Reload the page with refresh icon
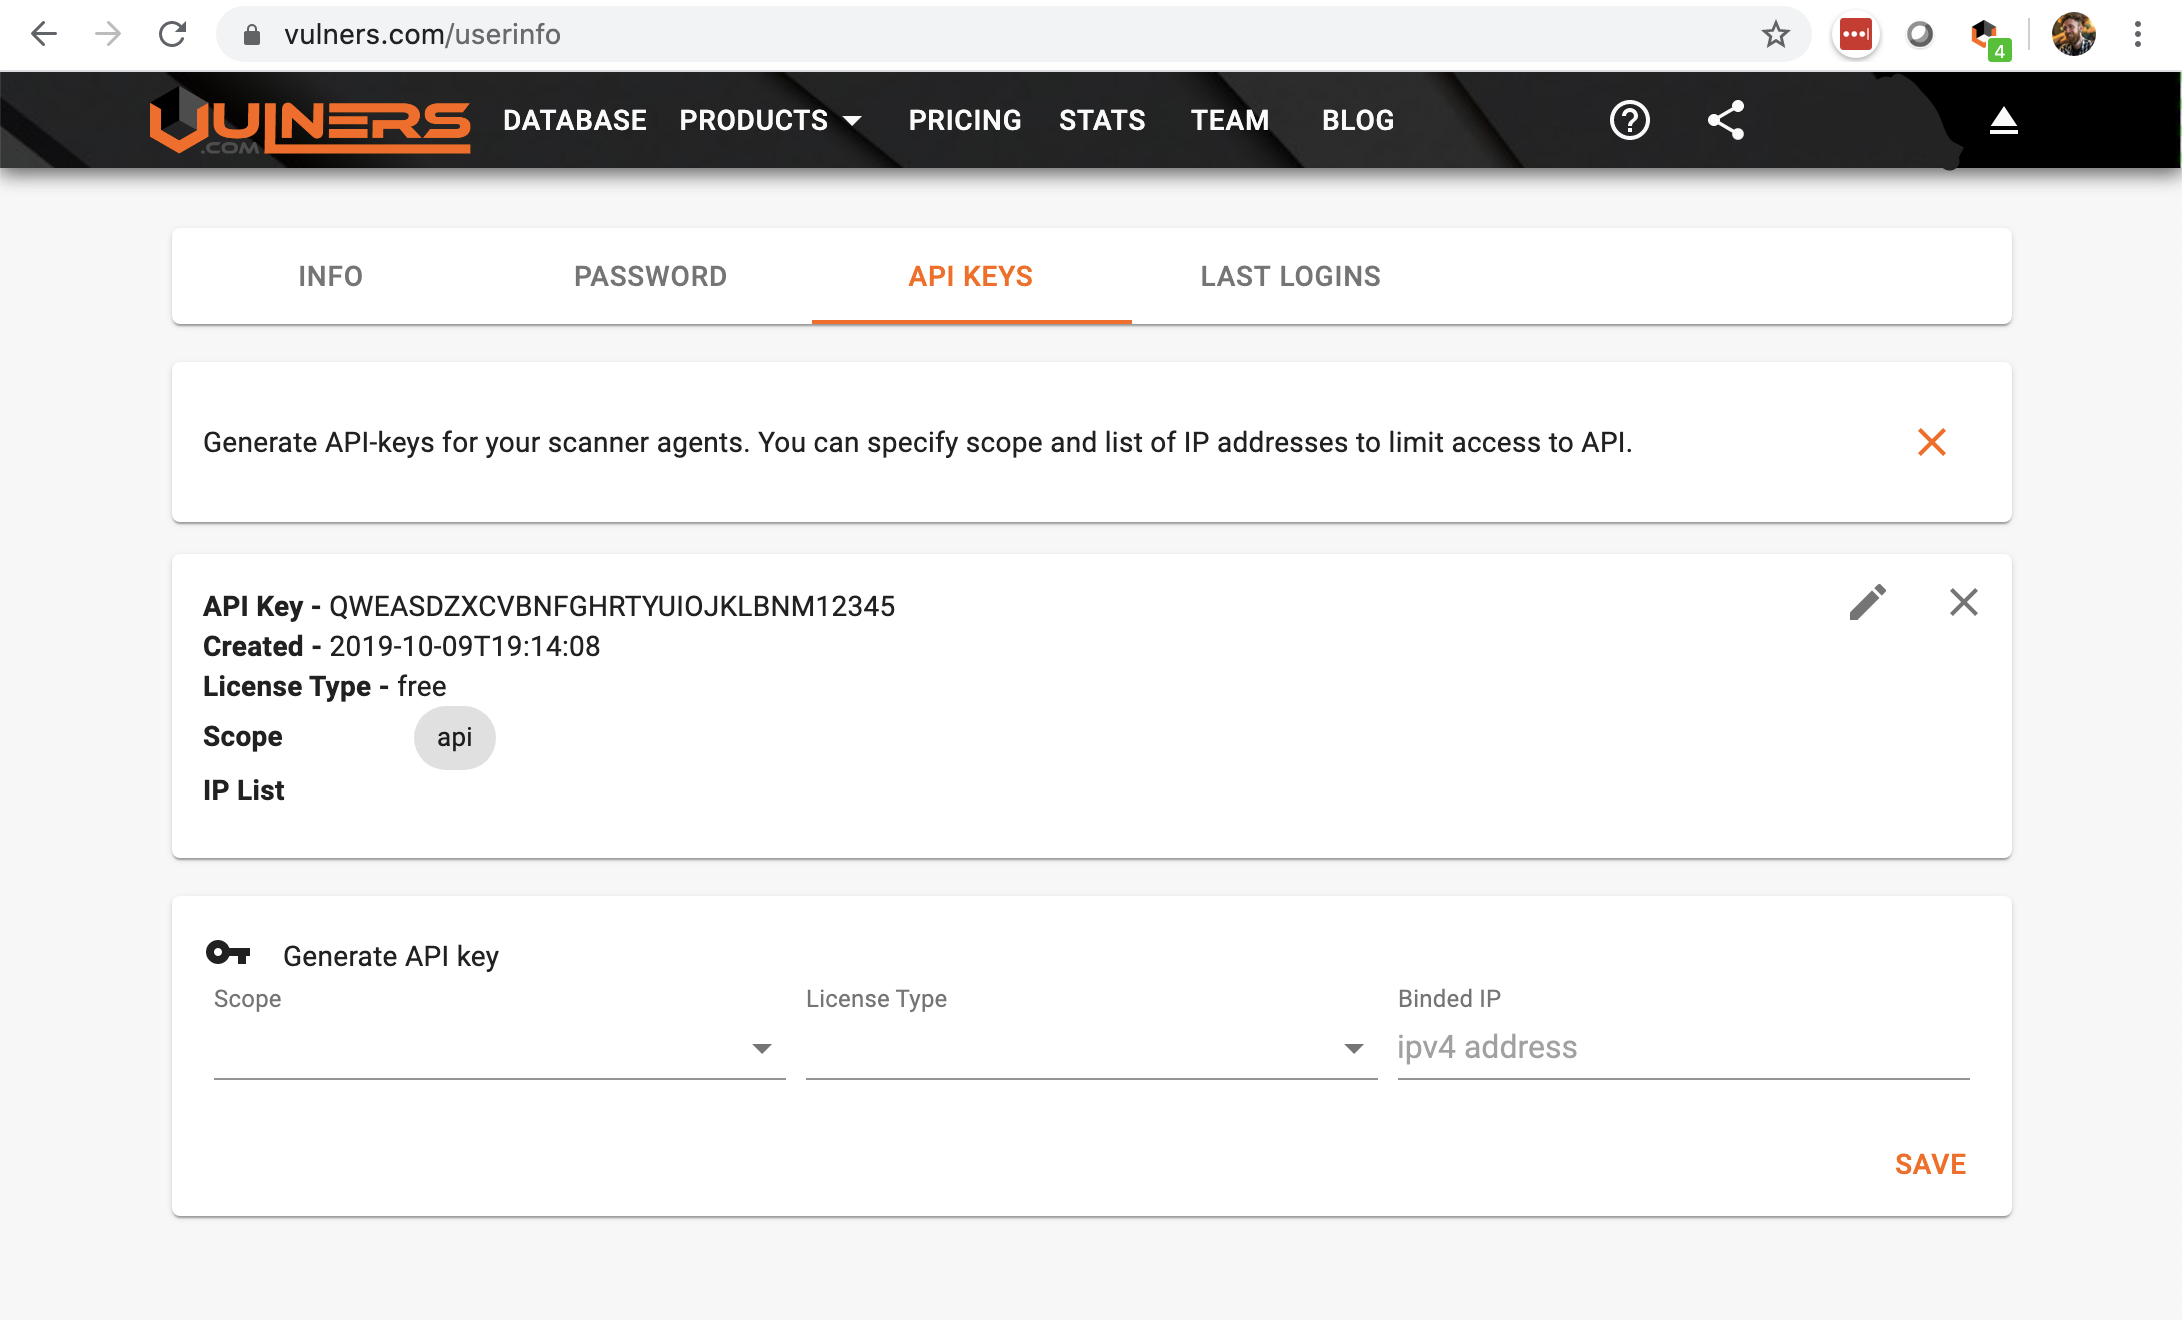This screenshot has width=2182, height=1320. point(172,34)
